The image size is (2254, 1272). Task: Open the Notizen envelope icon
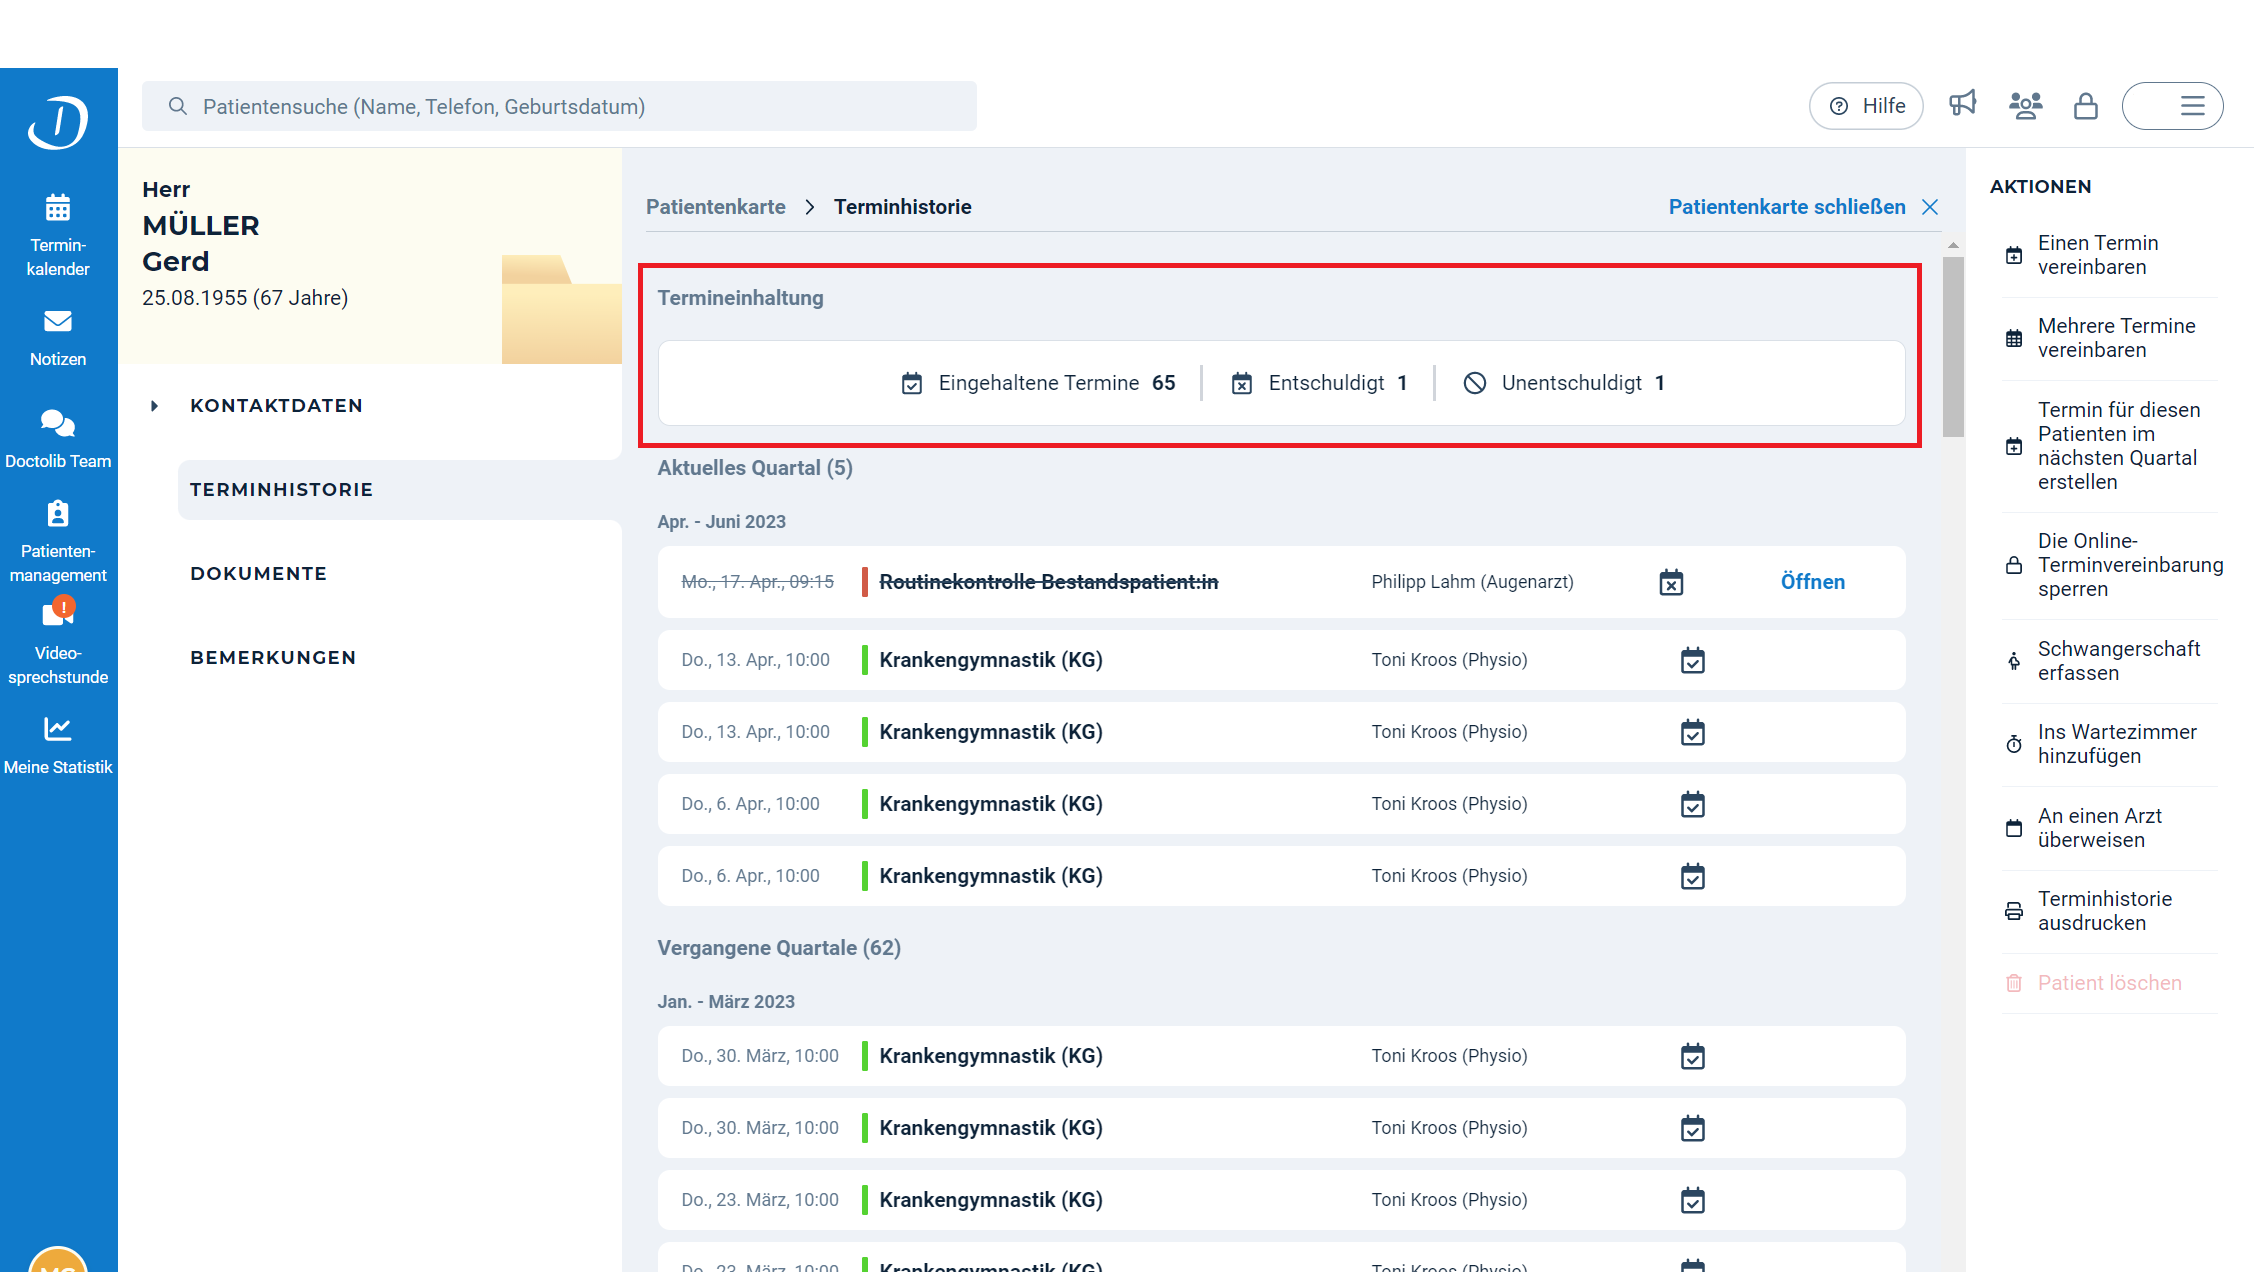pyautogui.click(x=58, y=322)
